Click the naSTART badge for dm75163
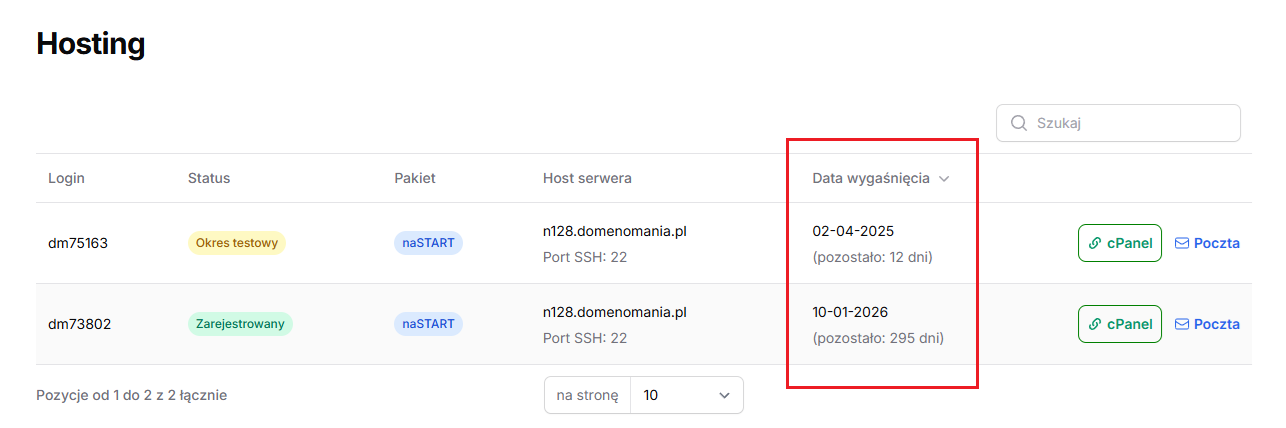This screenshot has width=1286, height=428. point(428,243)
